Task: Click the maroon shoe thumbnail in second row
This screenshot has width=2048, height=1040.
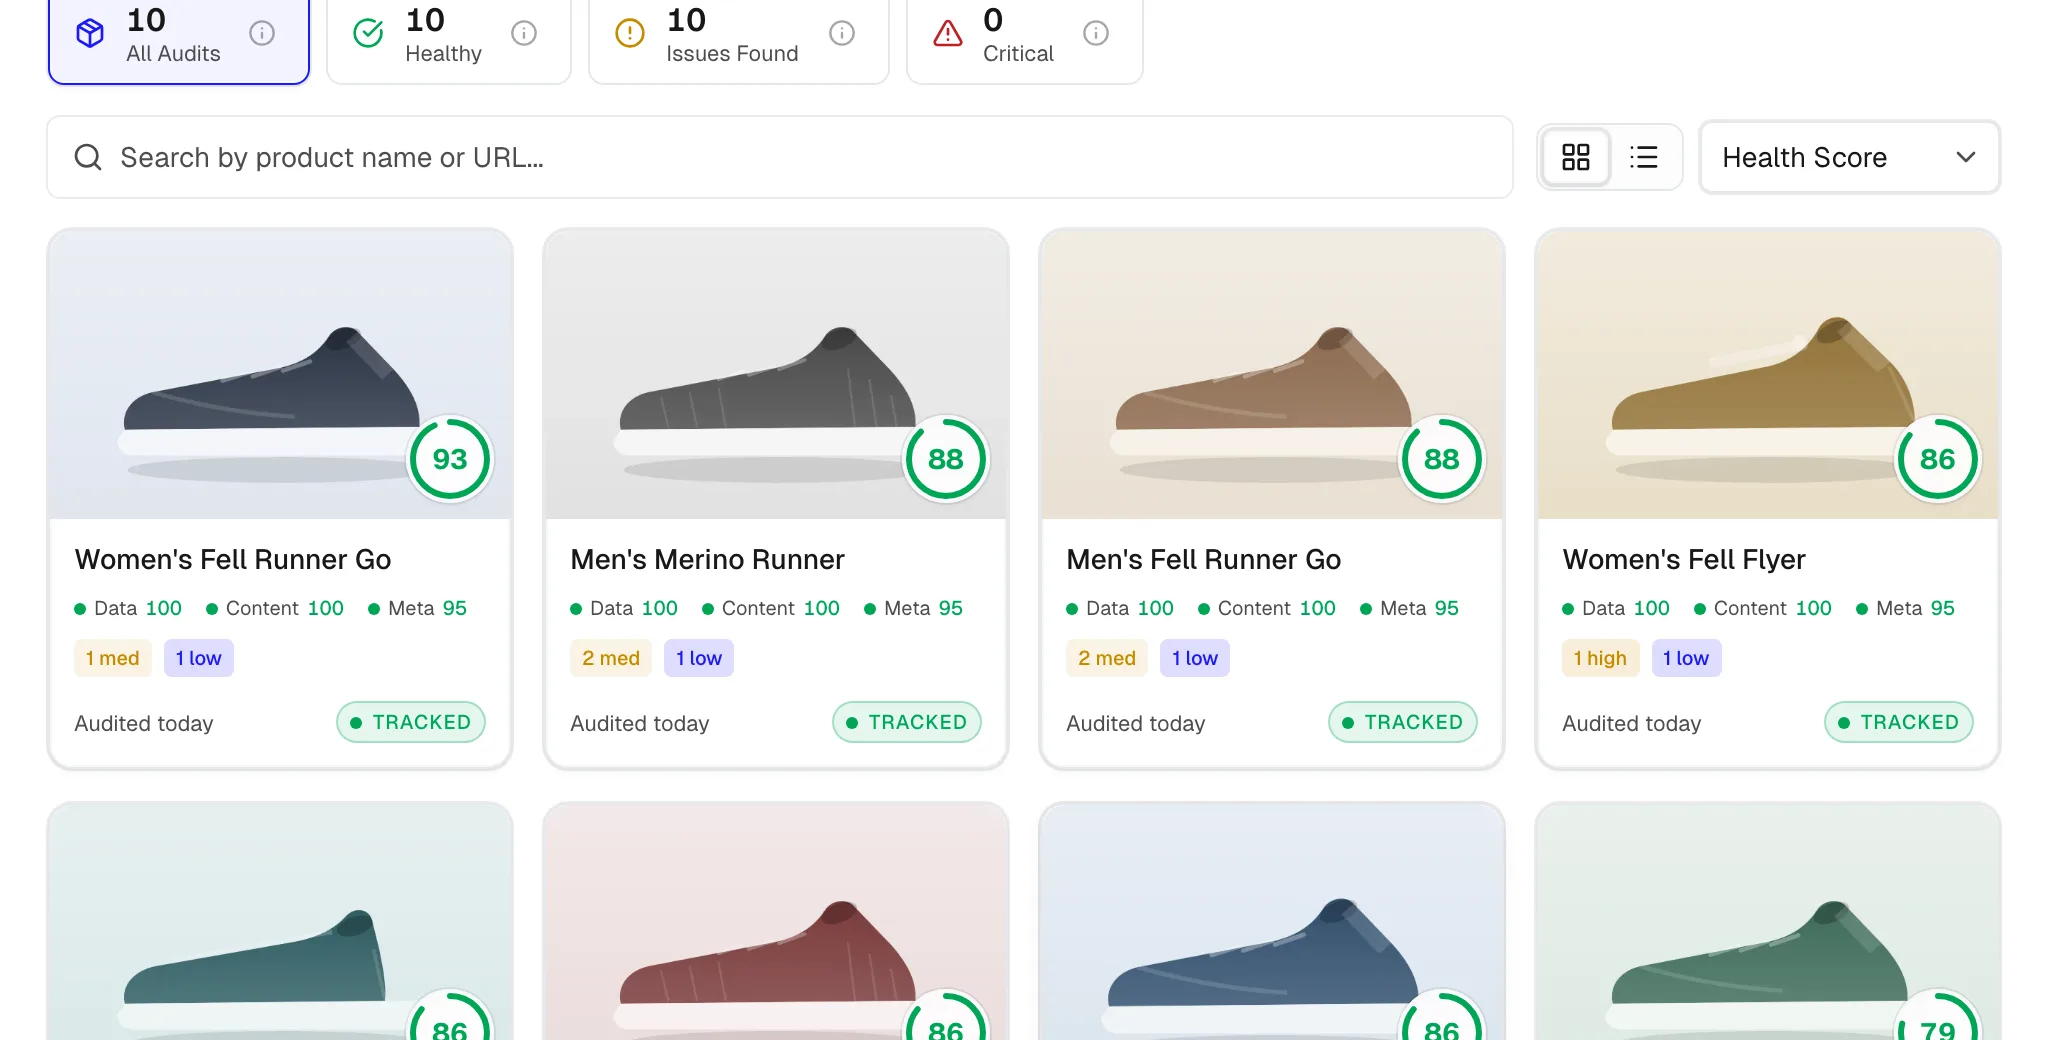Action: (776, 922)
